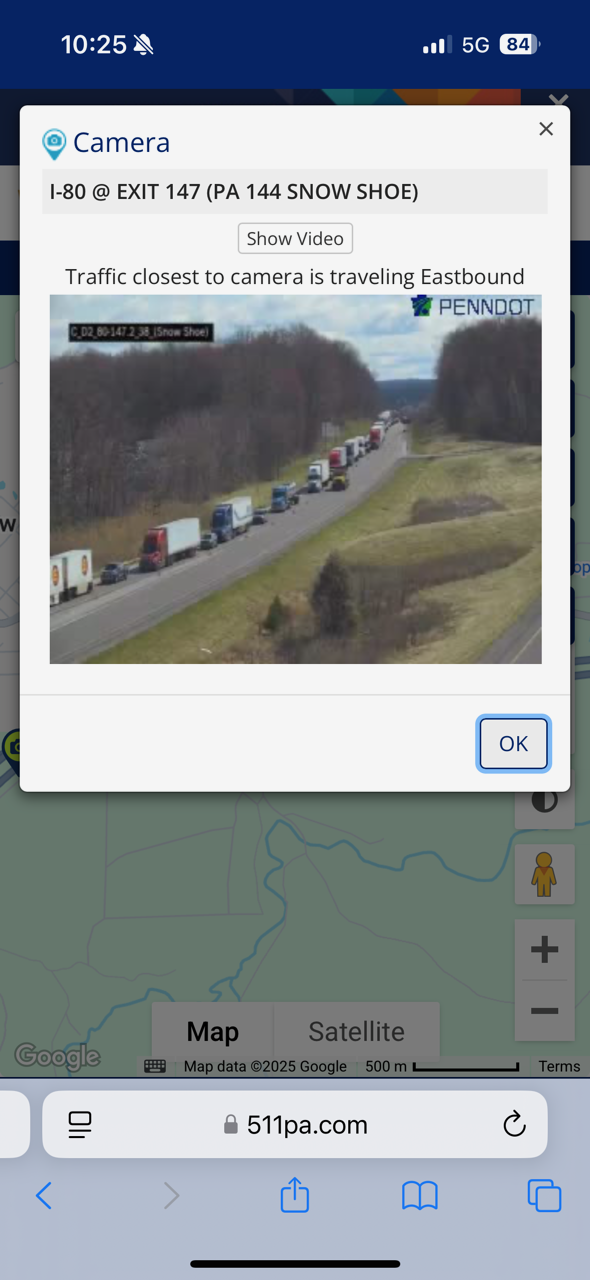Open the Safari page settings reader icon
Screen dimensions: 590x1280
tap(80, 1125)
